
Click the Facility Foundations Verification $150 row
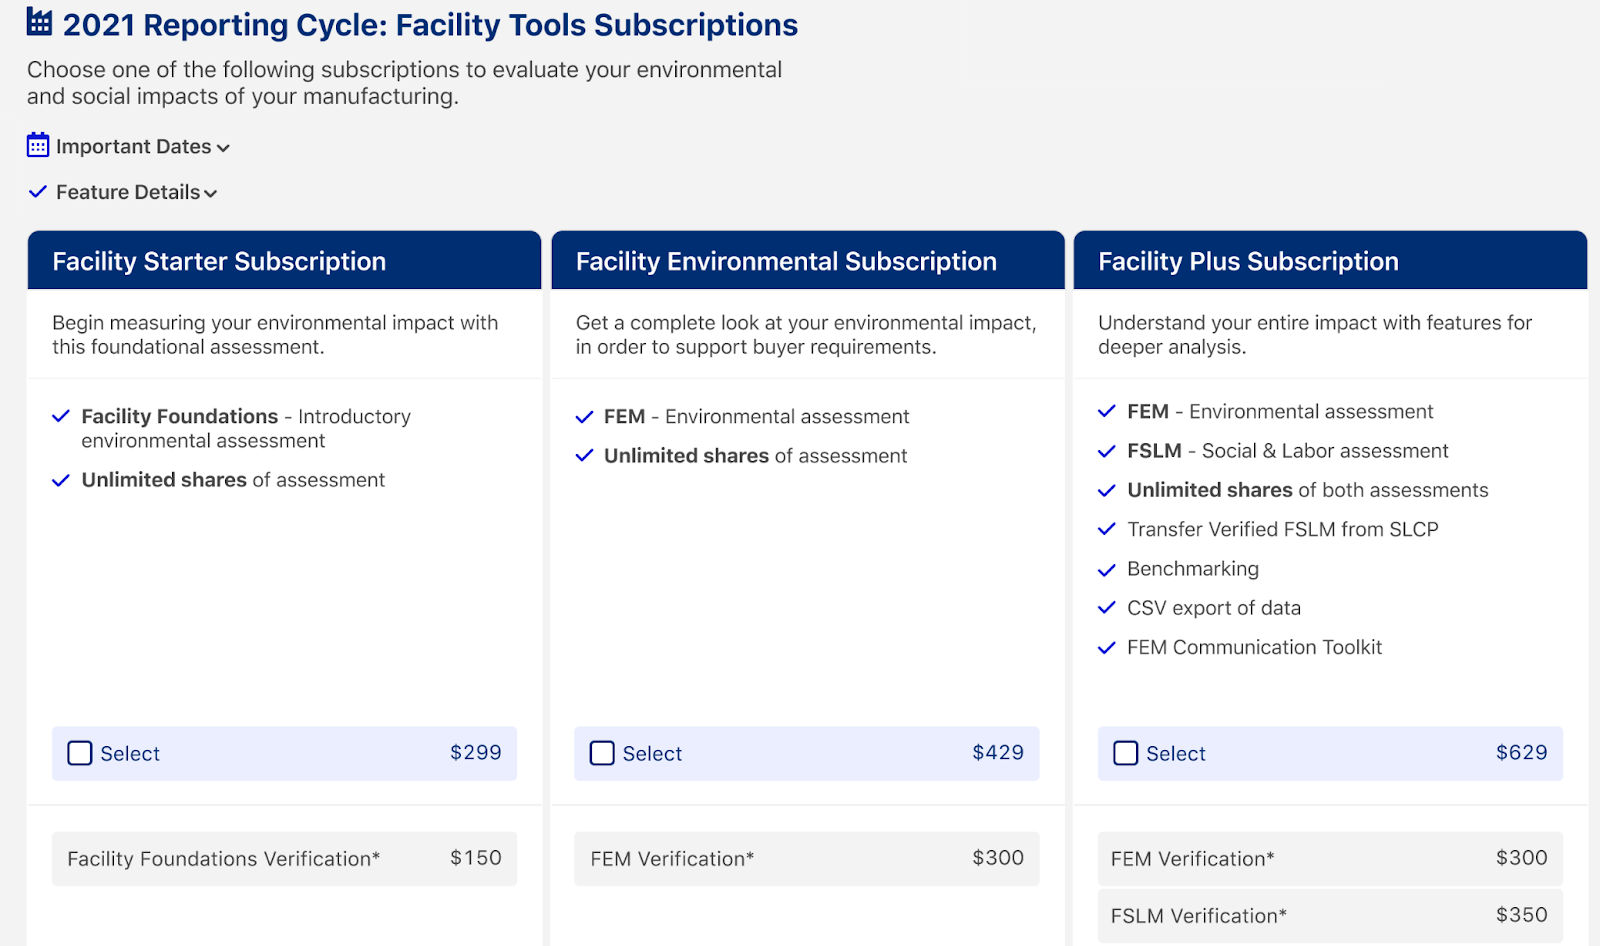[284, 859]
